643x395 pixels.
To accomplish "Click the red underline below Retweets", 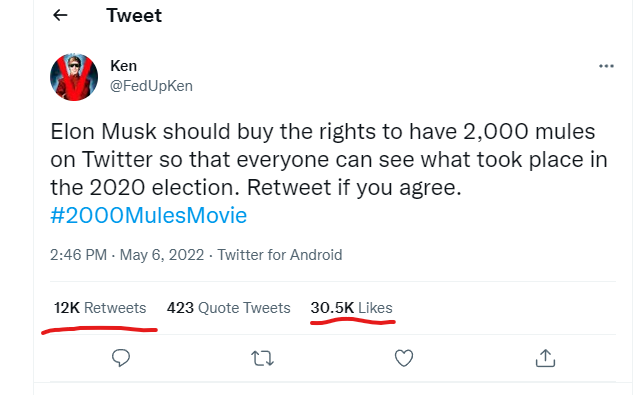I will (x=99, y=329).
